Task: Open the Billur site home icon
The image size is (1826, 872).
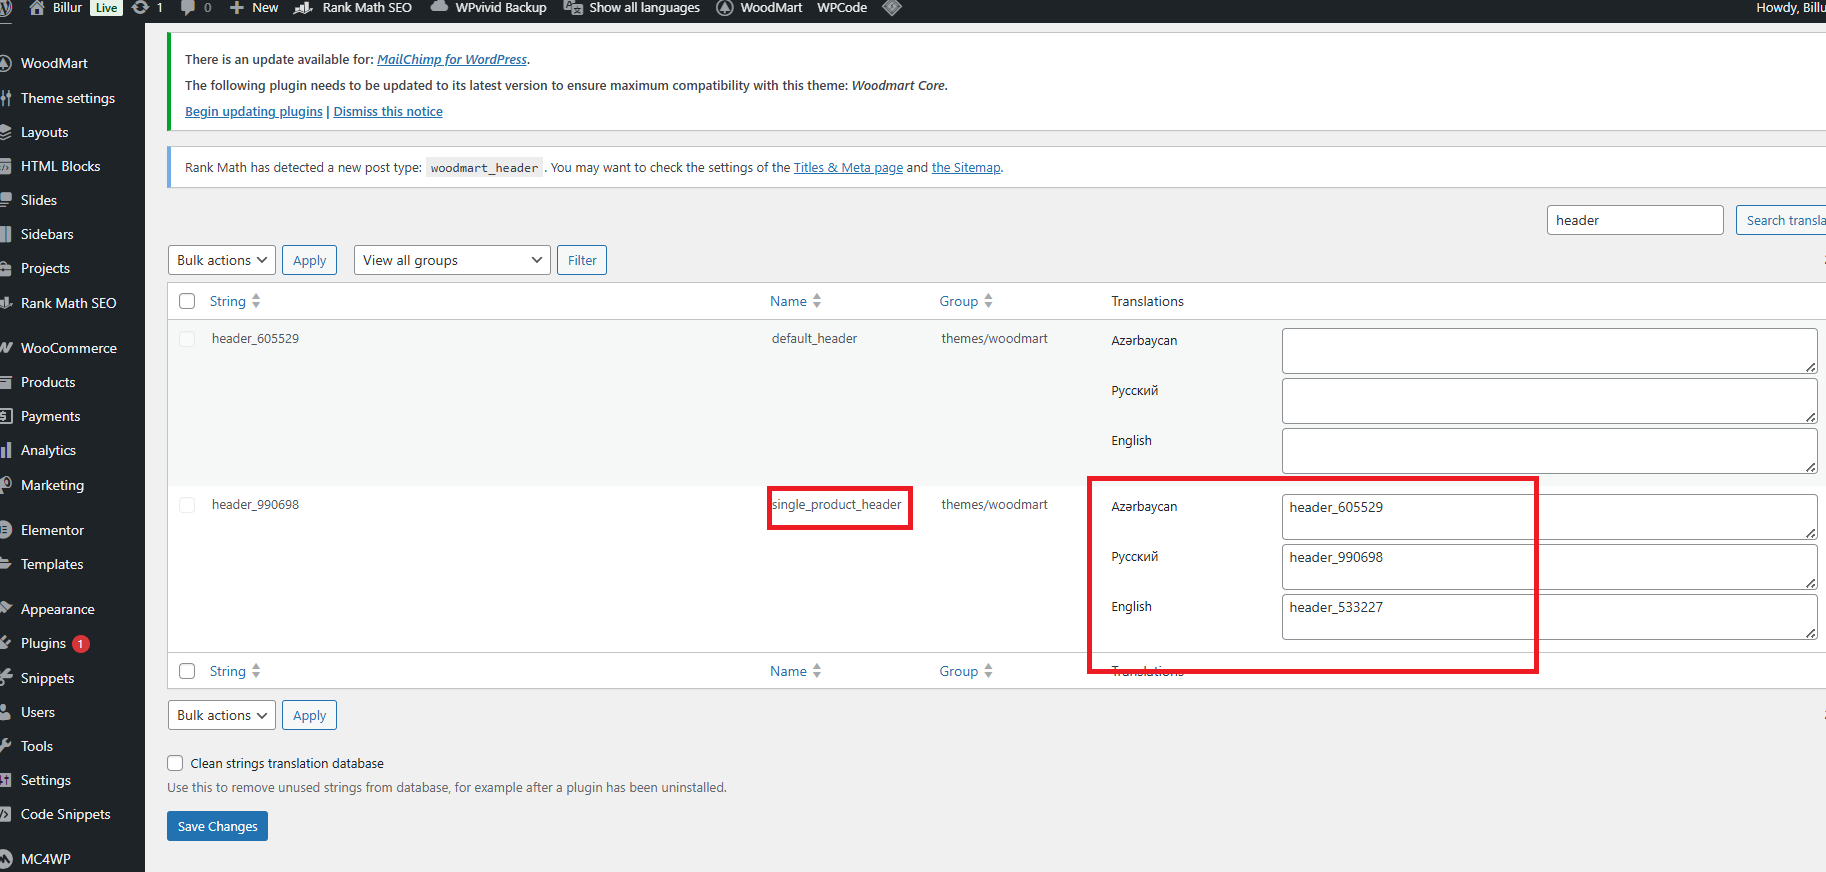Action: [37, 8]
